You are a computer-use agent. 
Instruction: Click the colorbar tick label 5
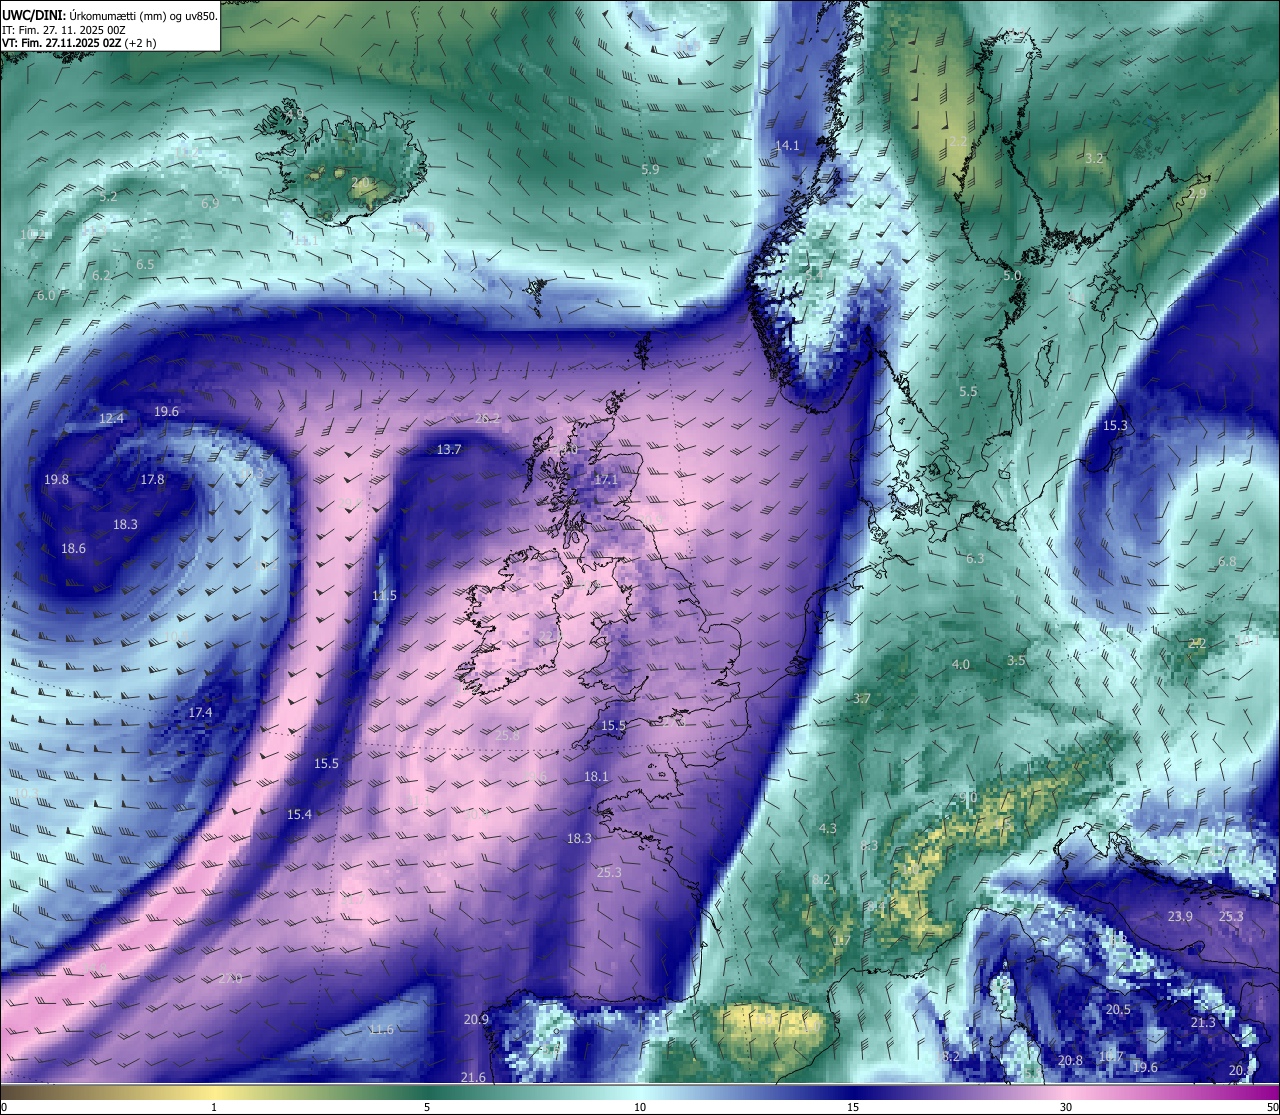click(427, 1107)
